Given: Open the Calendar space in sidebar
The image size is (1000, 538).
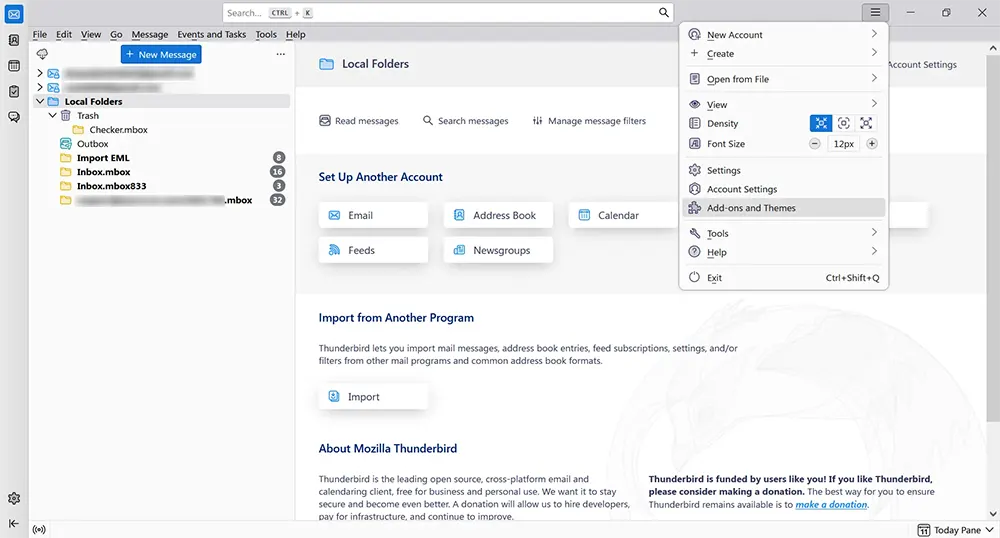Looking at the screenshot, I should point(14,66).
